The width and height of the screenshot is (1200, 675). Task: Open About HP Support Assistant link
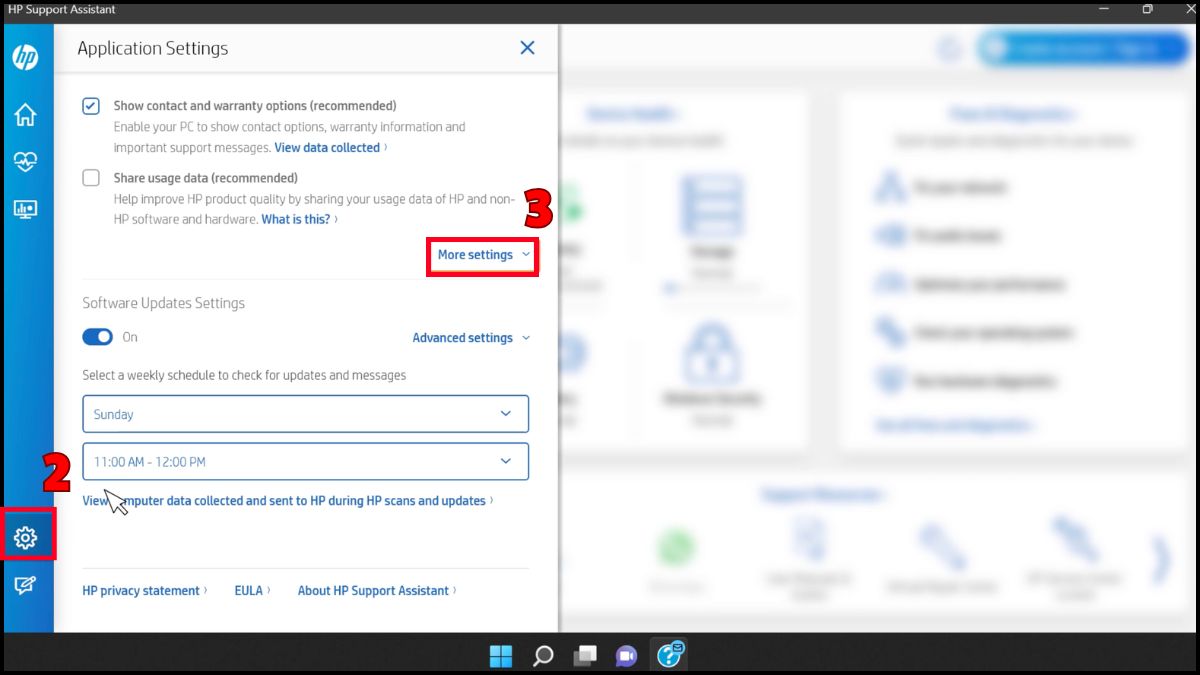pyautogui.click(x=377, y=591)
